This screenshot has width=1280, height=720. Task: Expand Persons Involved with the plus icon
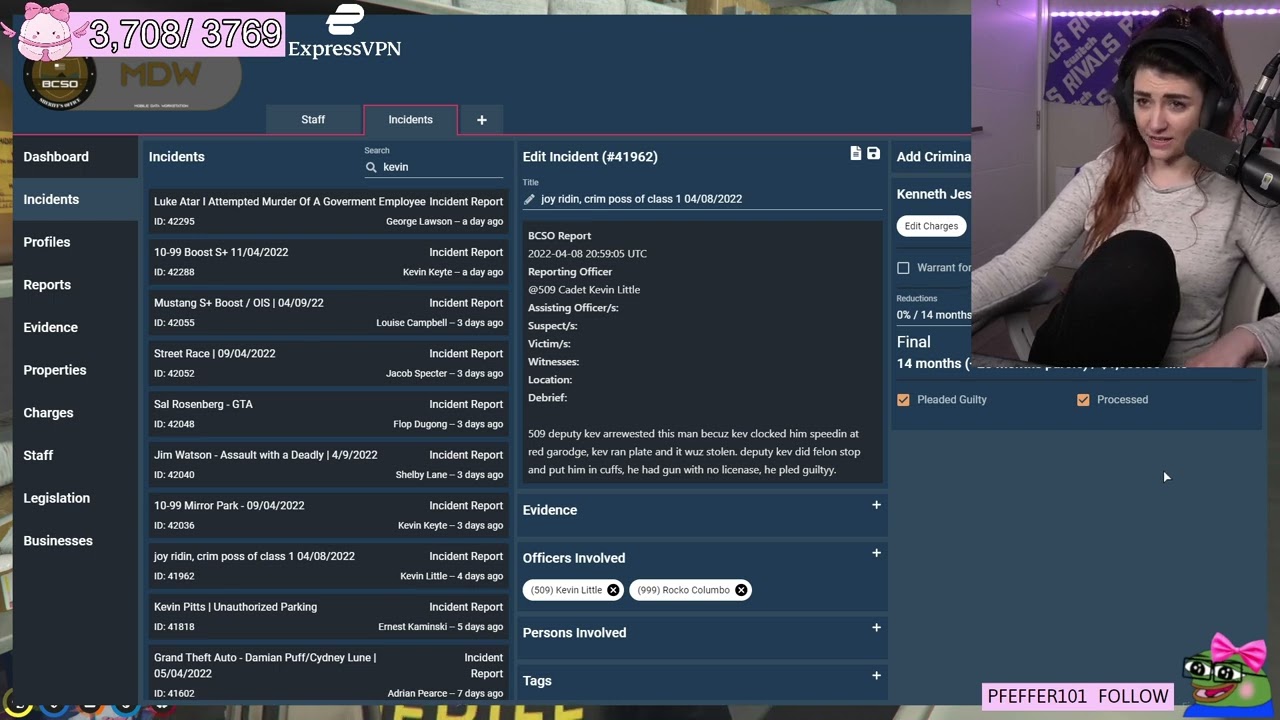coord(876,628)
